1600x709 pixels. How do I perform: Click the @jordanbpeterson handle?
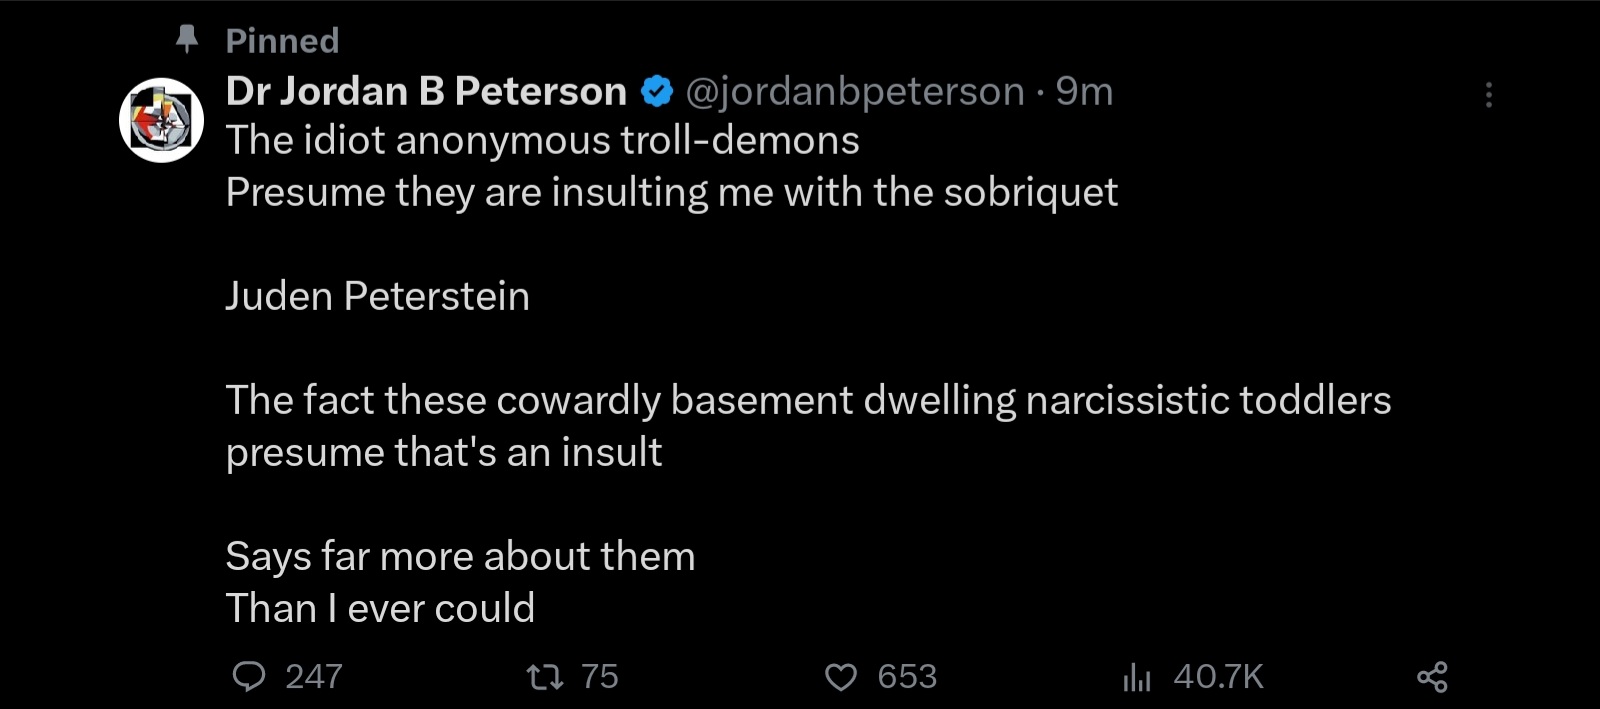(855, 91)
